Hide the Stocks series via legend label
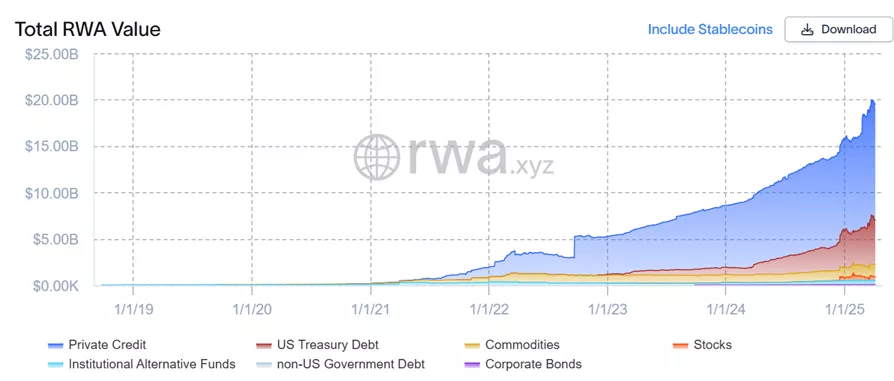 coord(713,344)
